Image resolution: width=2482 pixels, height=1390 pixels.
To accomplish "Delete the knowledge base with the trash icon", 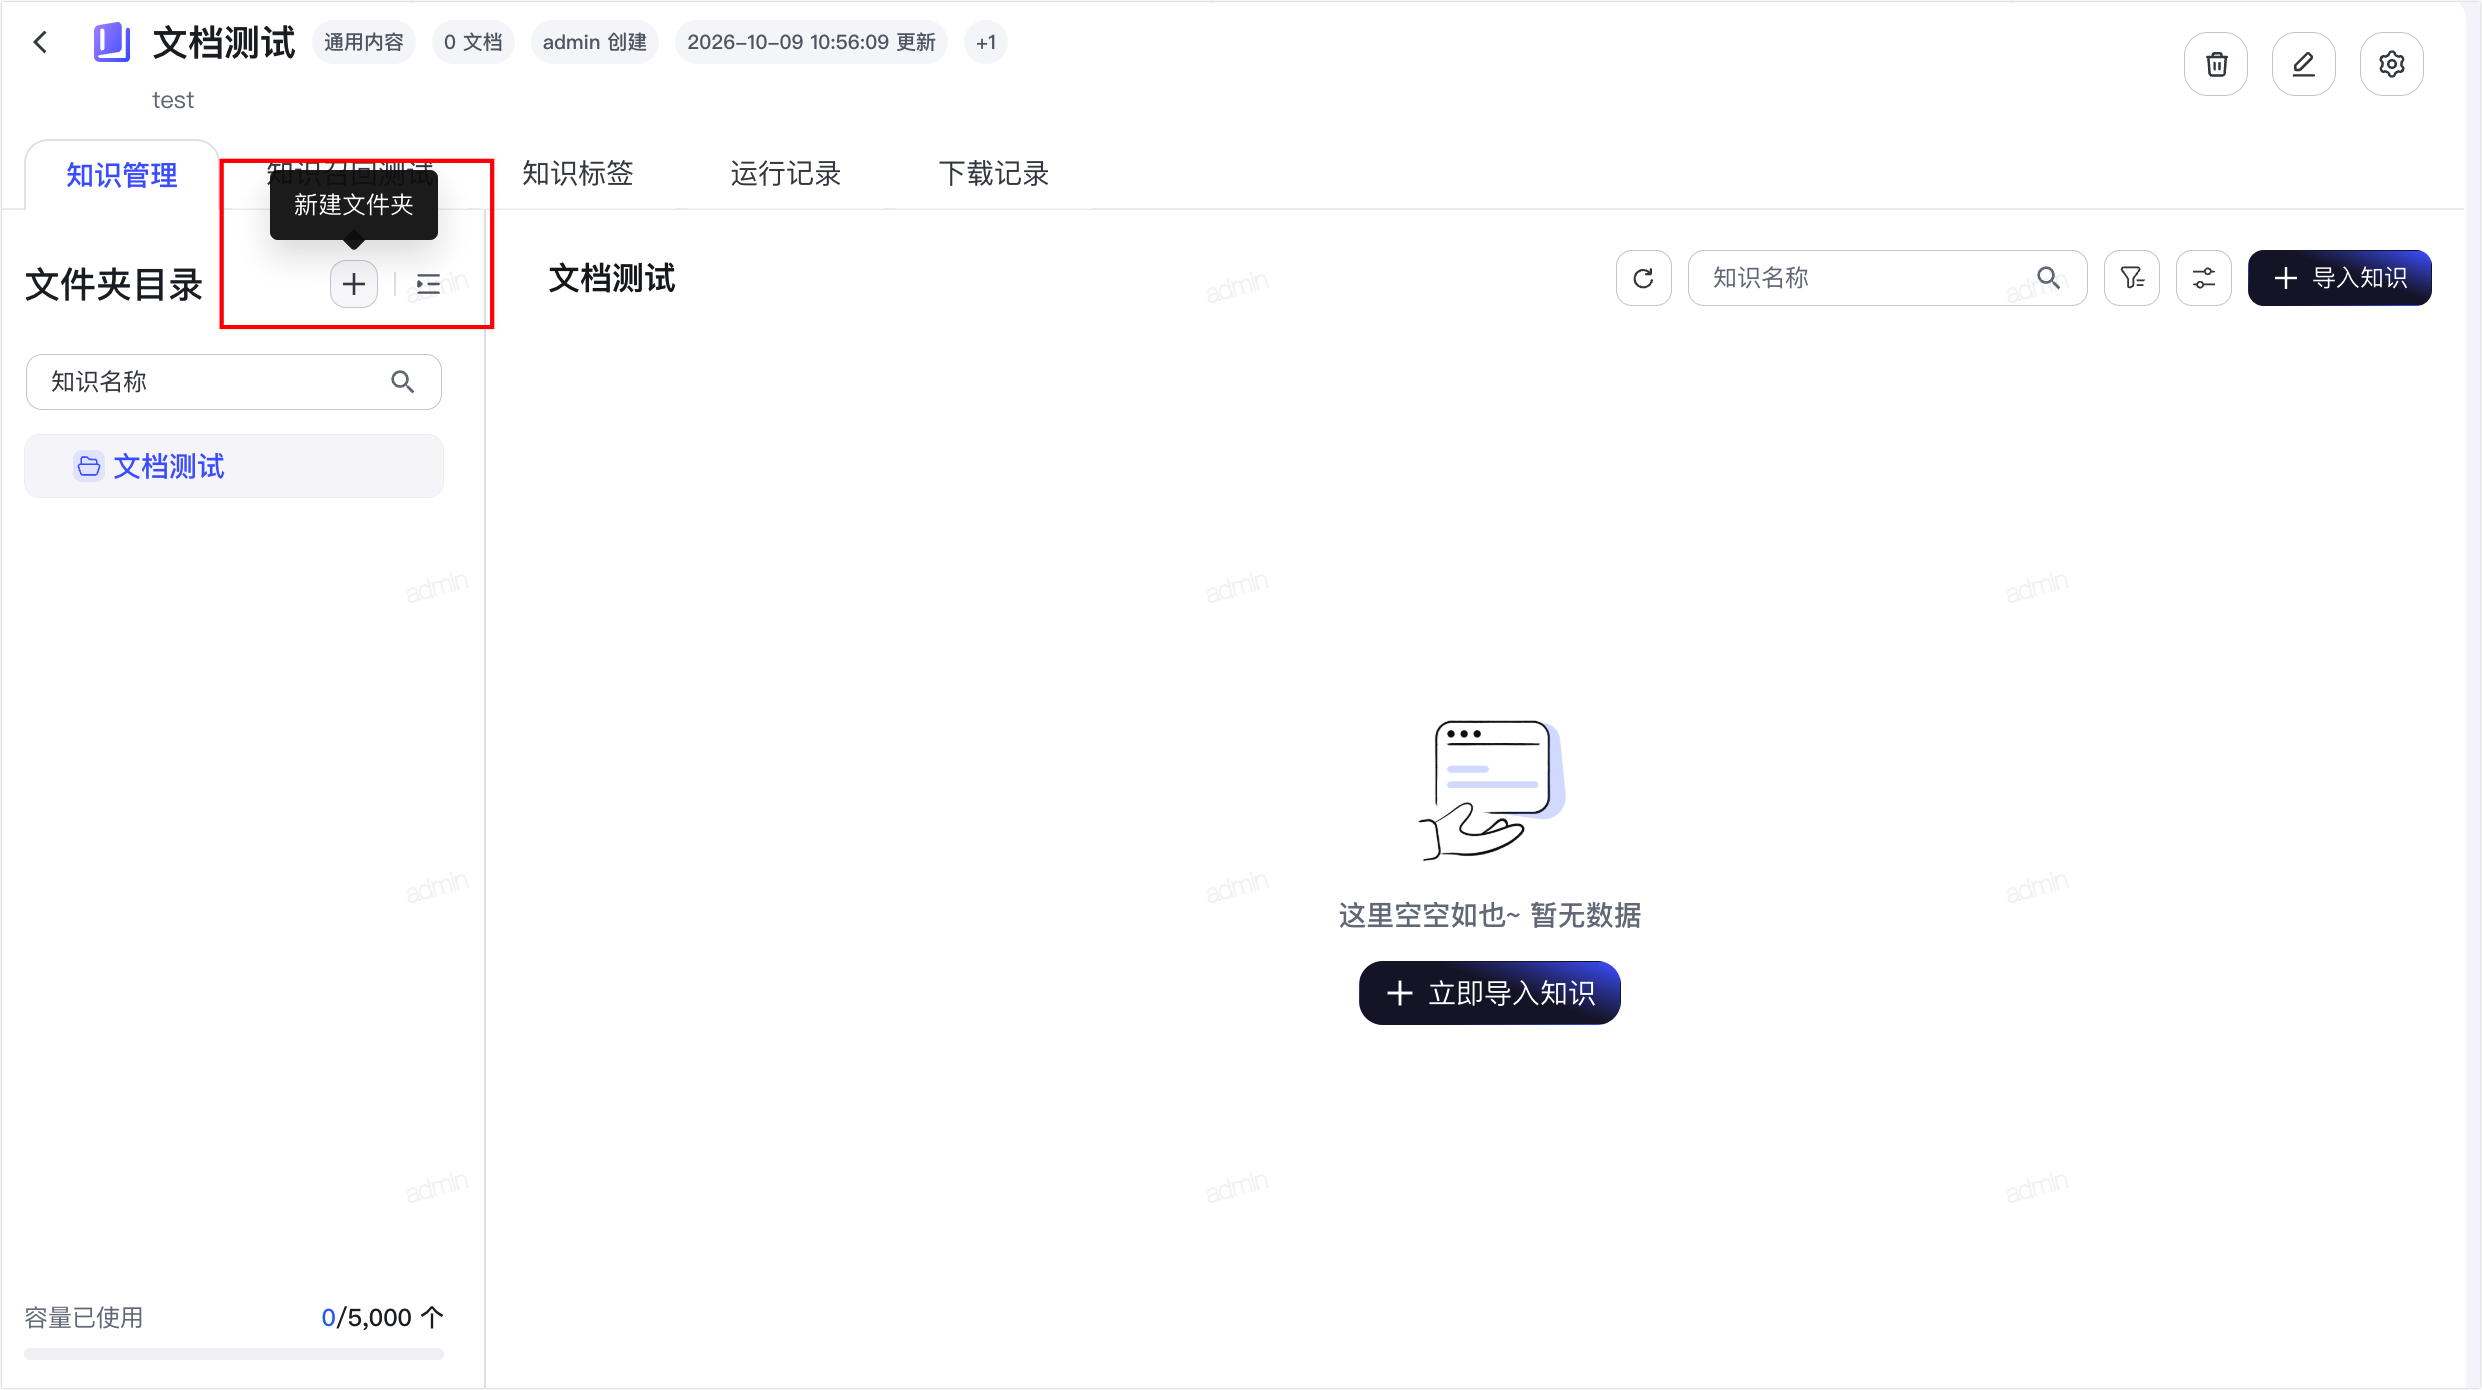I will (x=2216, y=64).
